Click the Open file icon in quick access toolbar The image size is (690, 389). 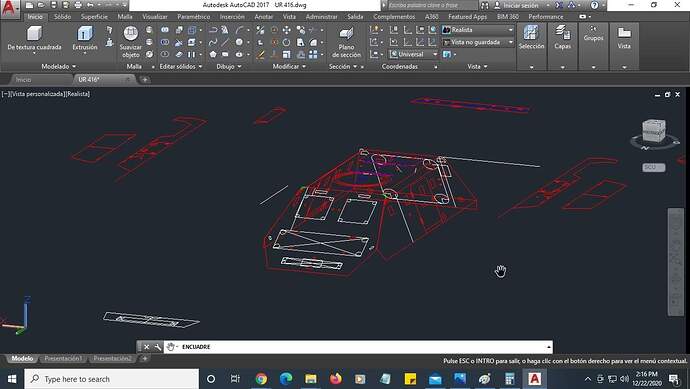(x=41, y=5)
